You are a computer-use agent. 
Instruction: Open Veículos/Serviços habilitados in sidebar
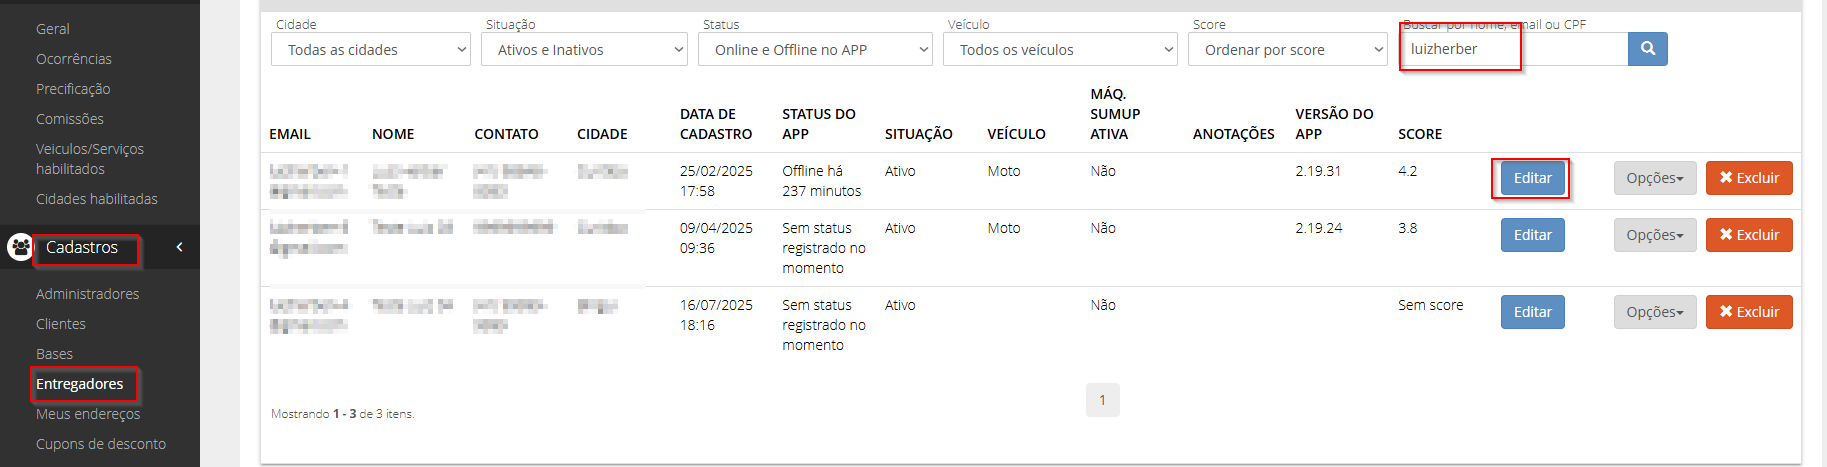(90, 159)
